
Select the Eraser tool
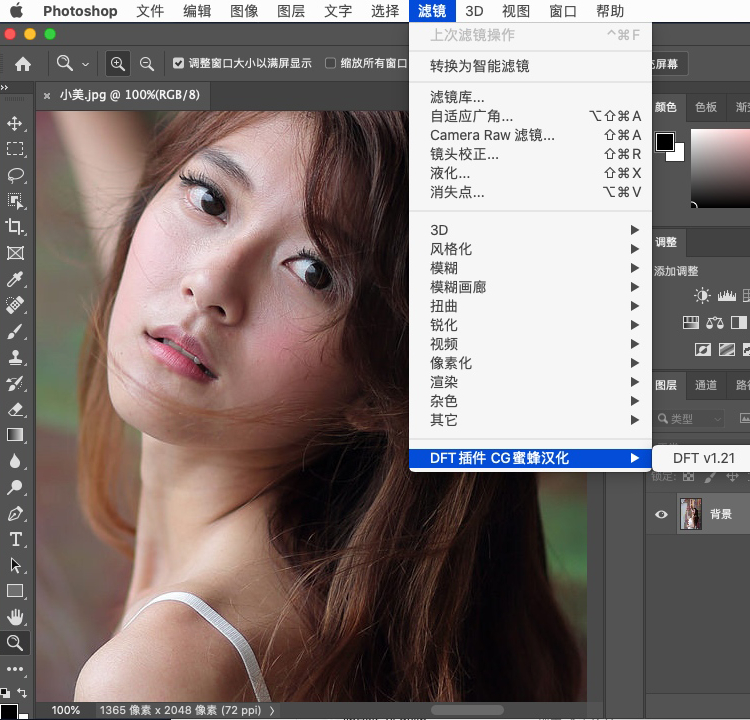(15, 409)
